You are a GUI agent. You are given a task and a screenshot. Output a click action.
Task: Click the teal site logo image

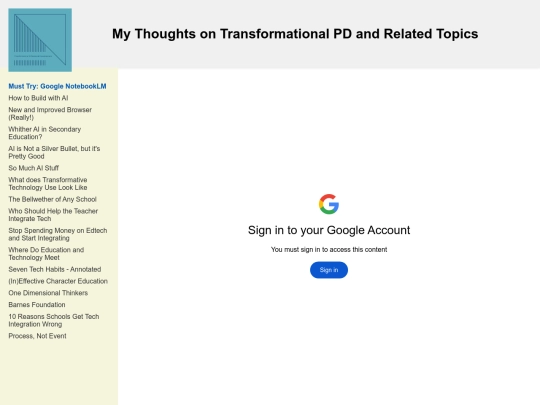click(40, 40)
